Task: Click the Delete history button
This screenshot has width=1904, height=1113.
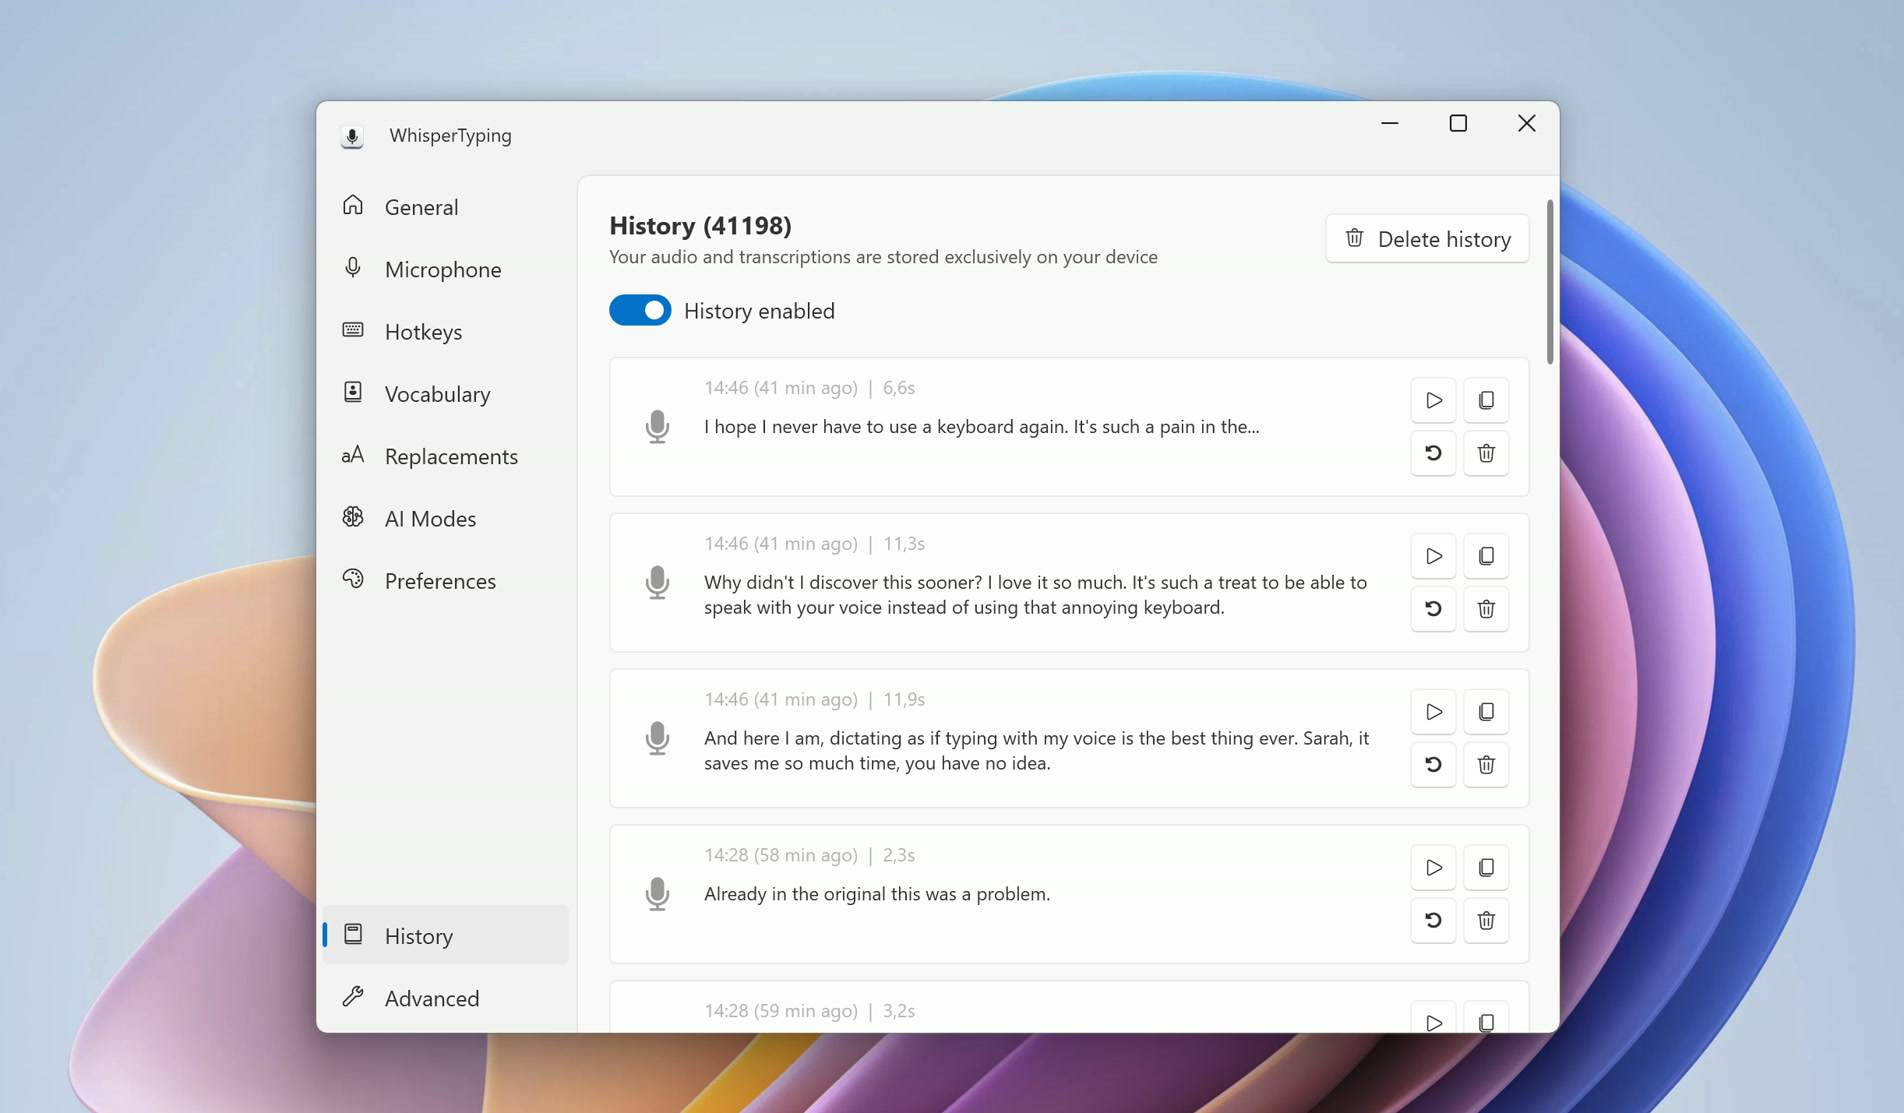Action: 1427,238
